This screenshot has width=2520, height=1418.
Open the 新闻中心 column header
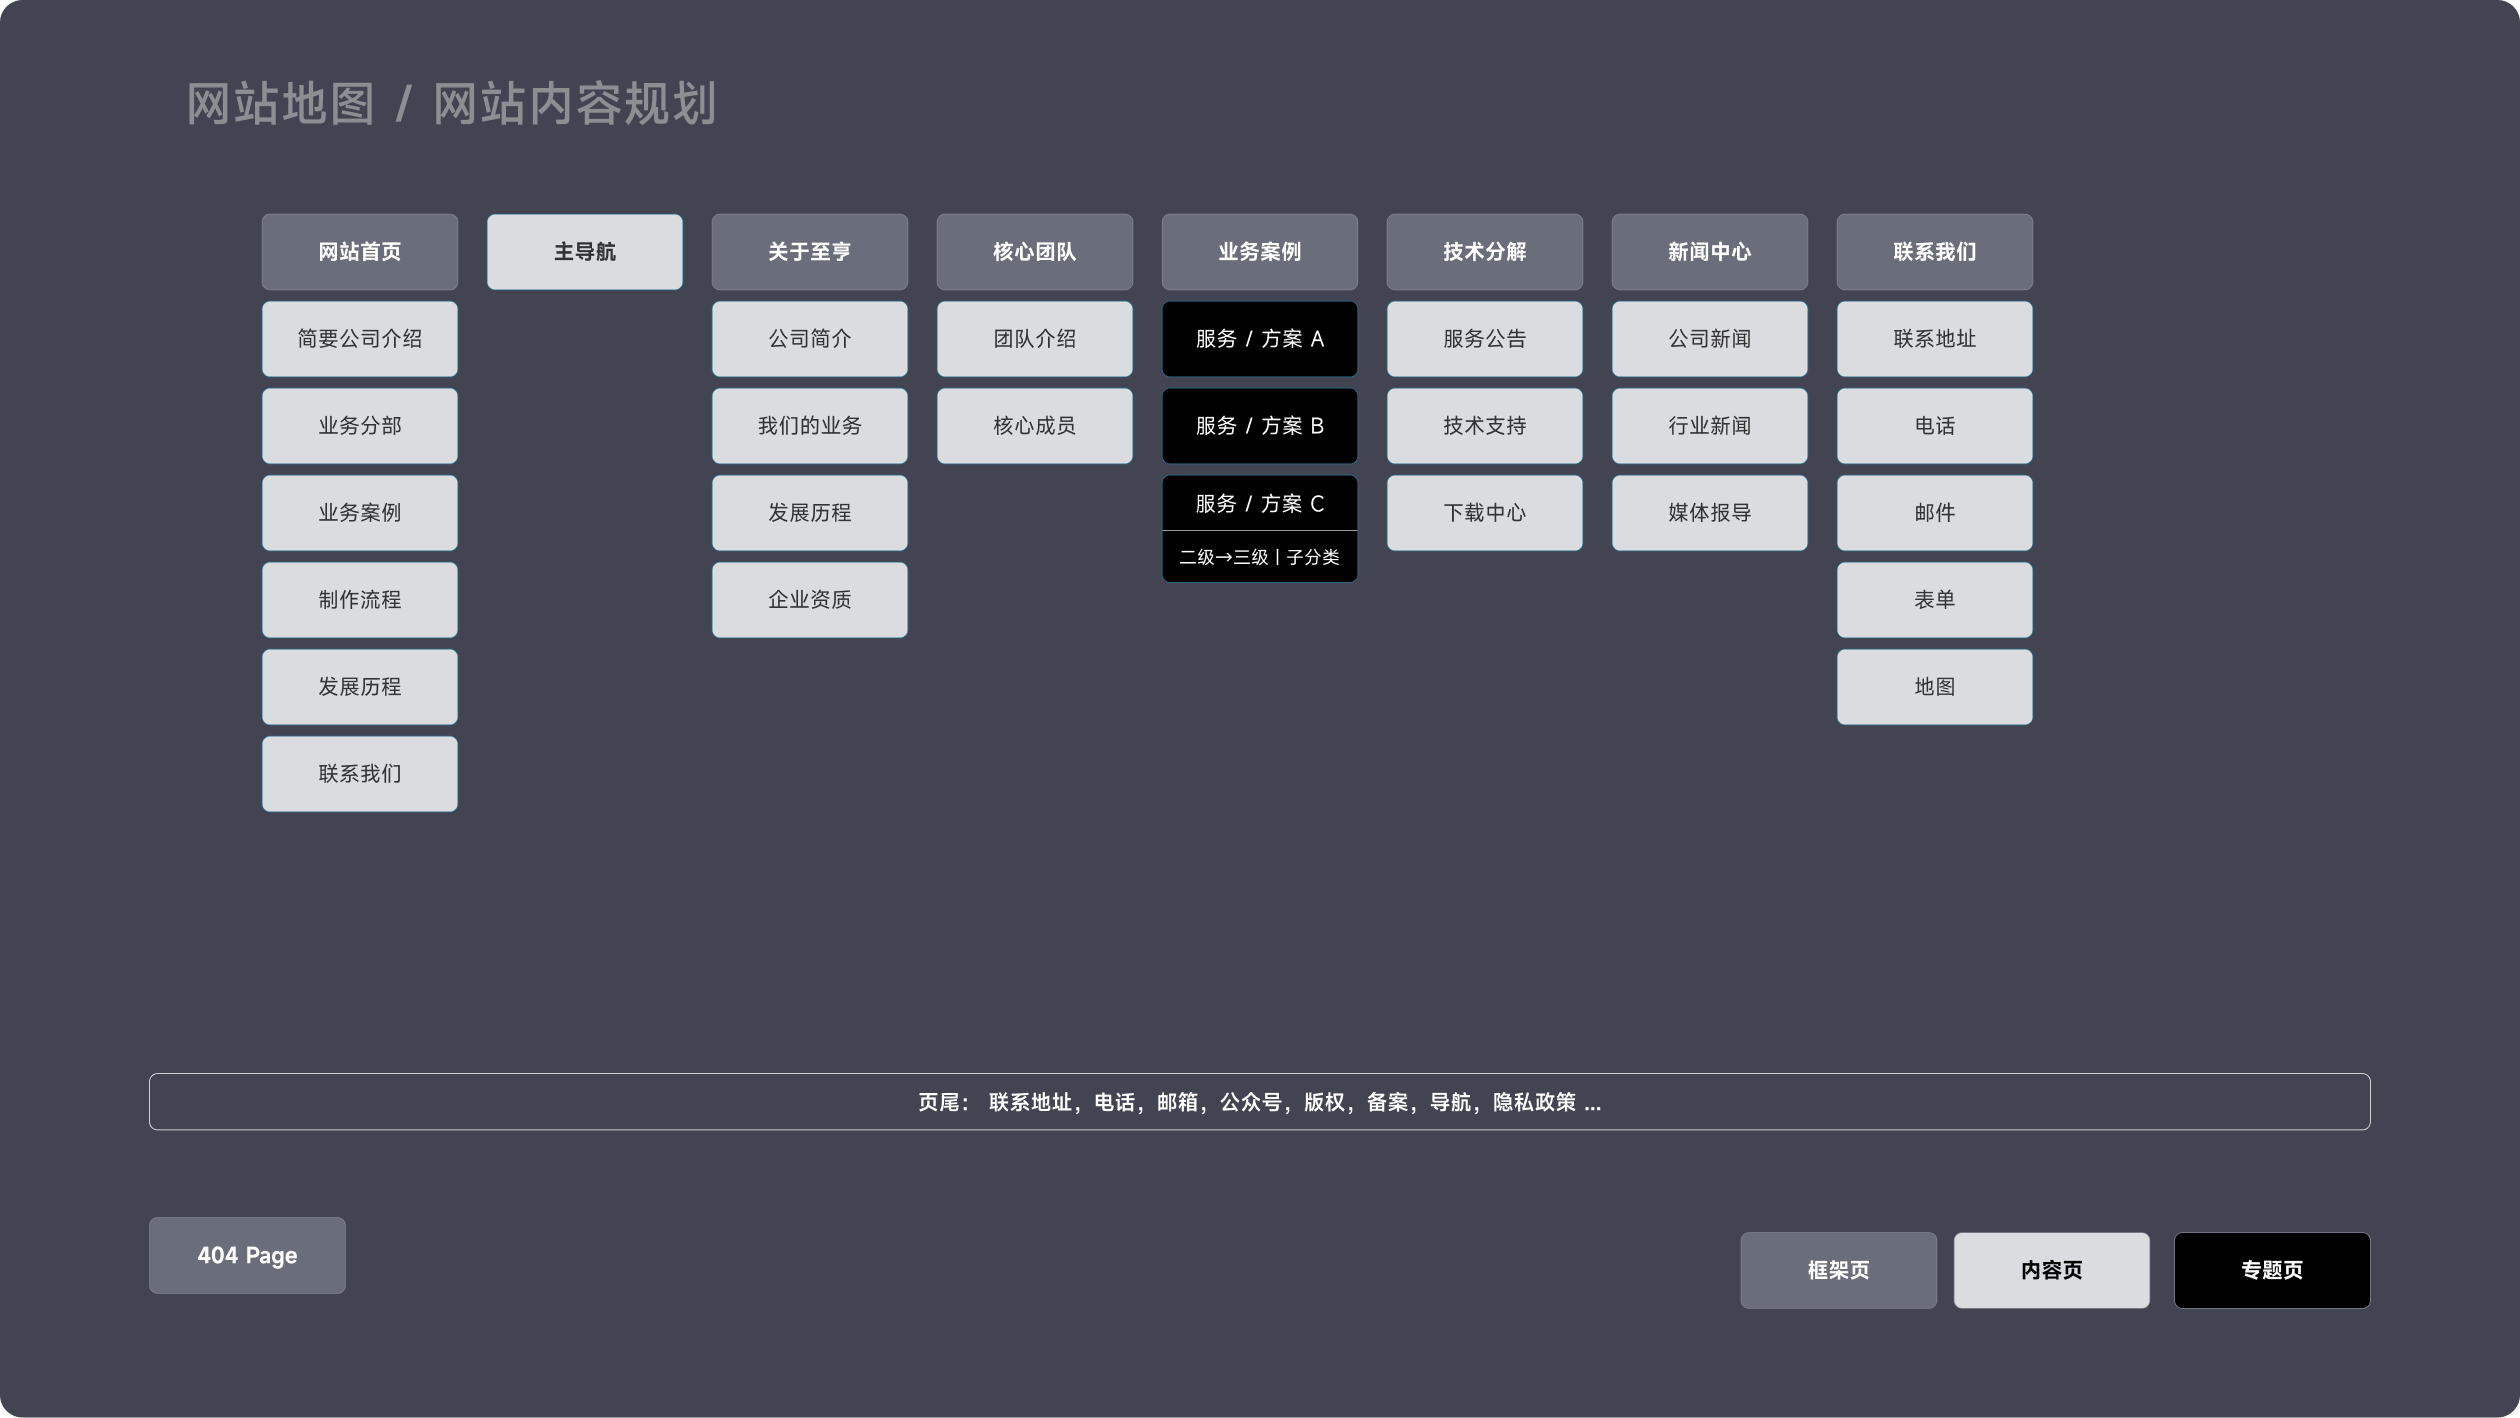pos(1709,252)
